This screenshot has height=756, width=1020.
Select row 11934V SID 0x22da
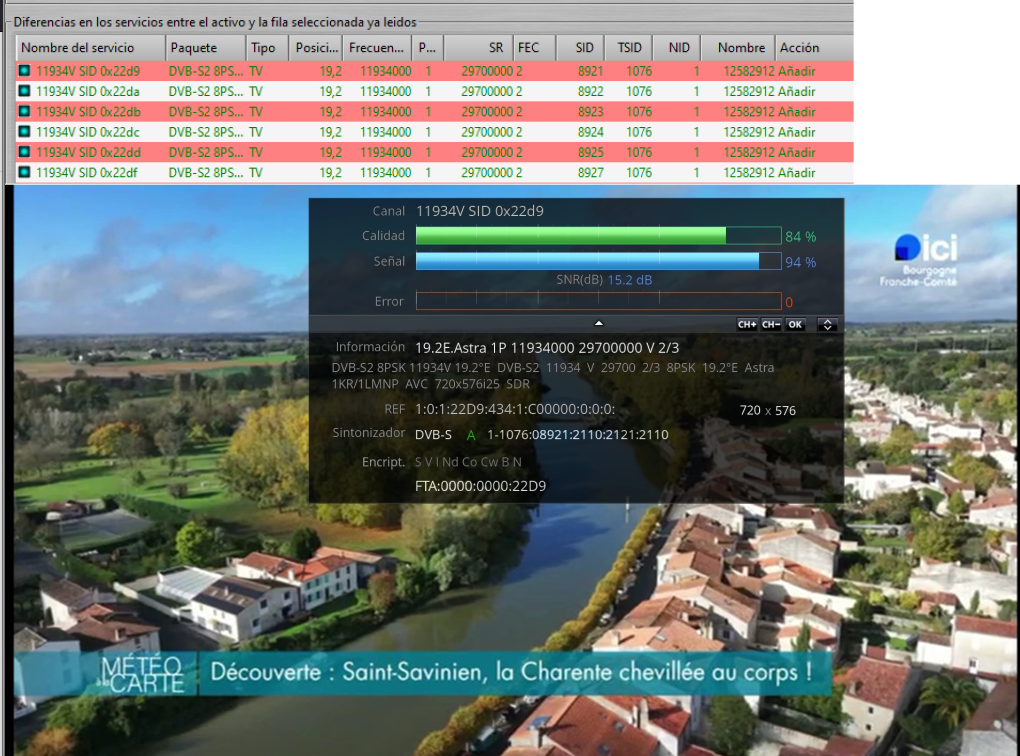point(435,91)
